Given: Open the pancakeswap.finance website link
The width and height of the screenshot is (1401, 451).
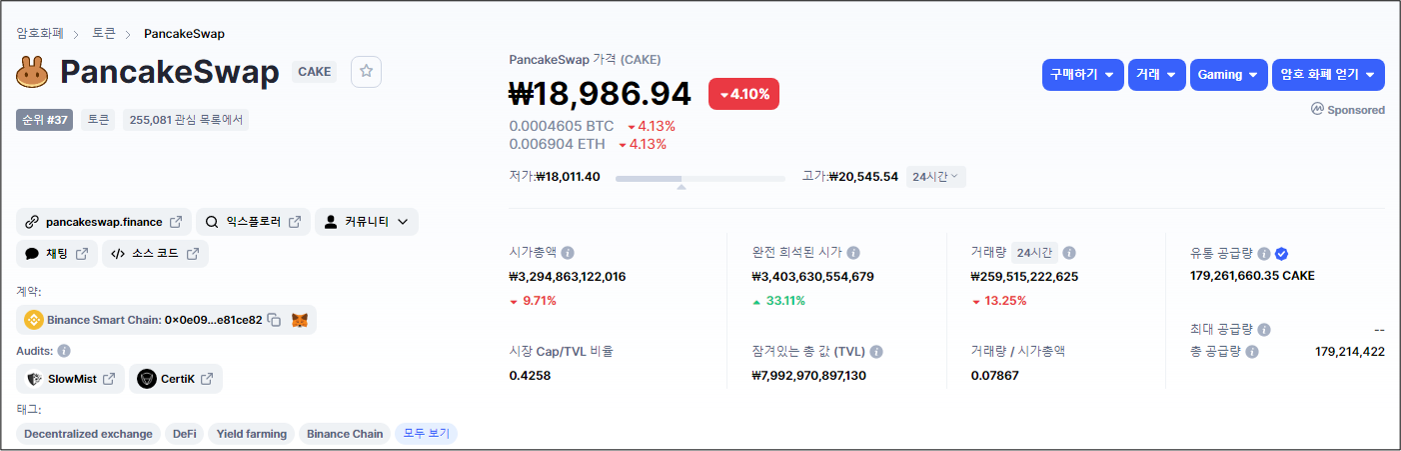Looking at the screenshot, I should [x=103, y=222].
